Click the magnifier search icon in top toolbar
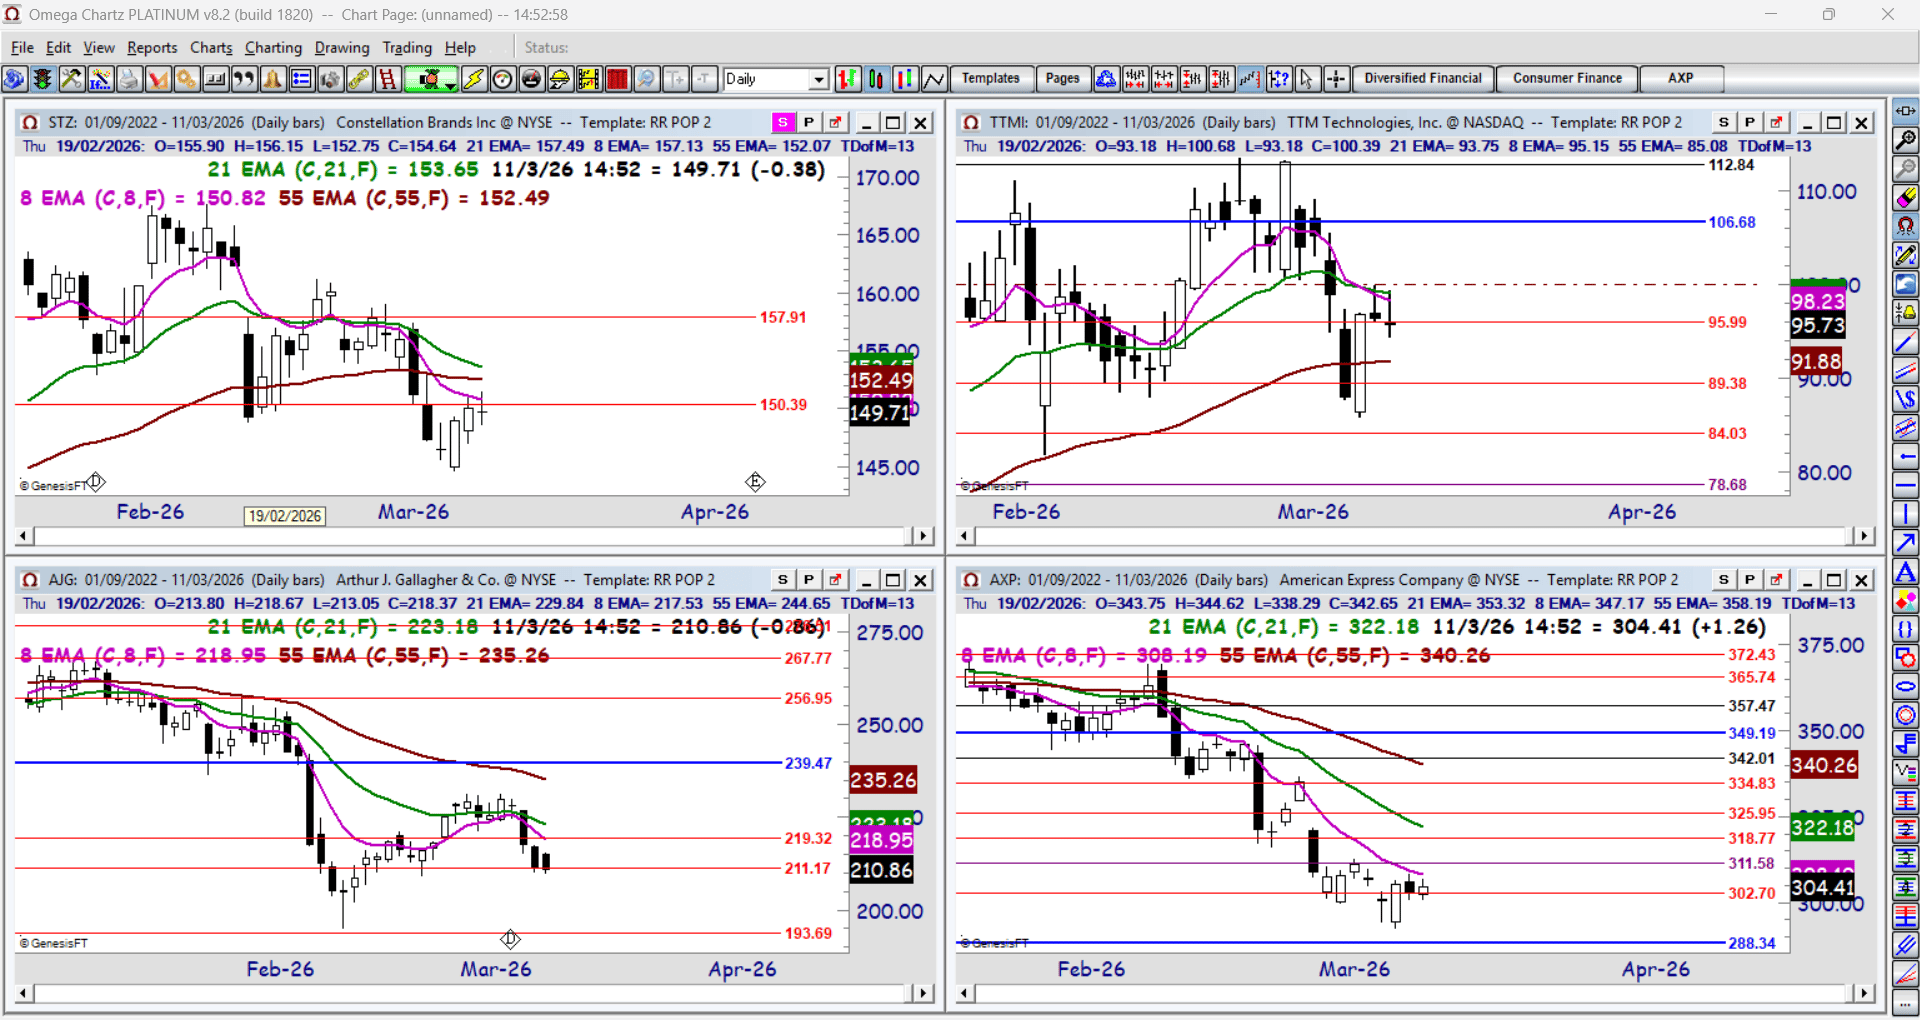Viewport: 1920px width, 1020px height. point(647,79)
